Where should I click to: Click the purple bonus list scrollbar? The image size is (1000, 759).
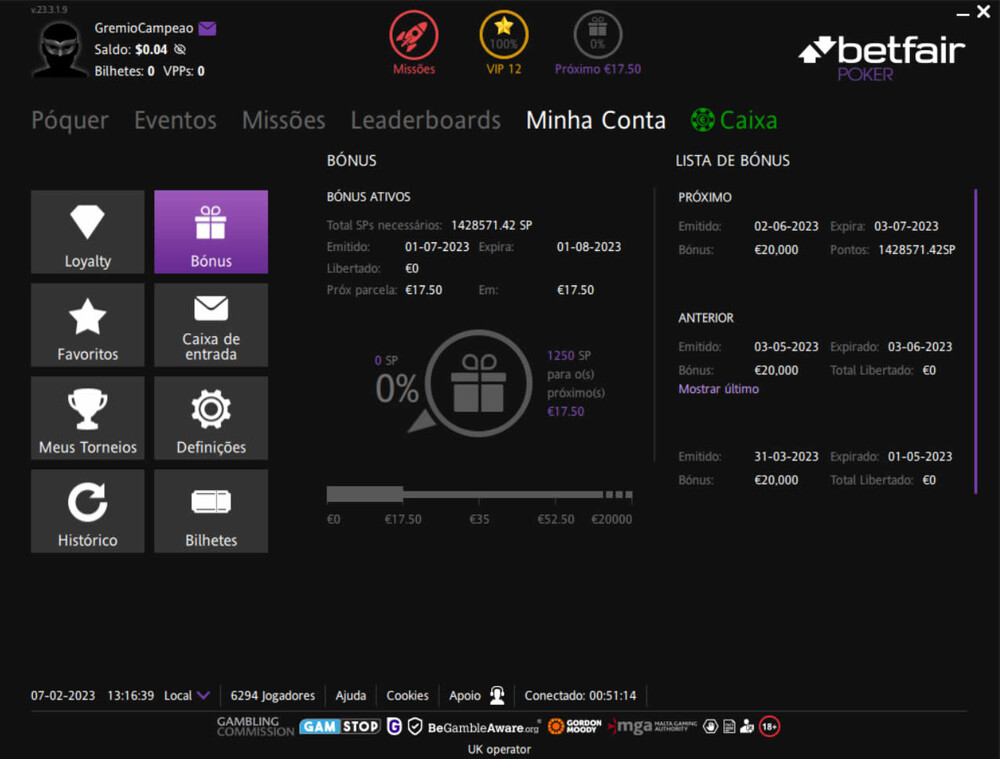[975, 340]
